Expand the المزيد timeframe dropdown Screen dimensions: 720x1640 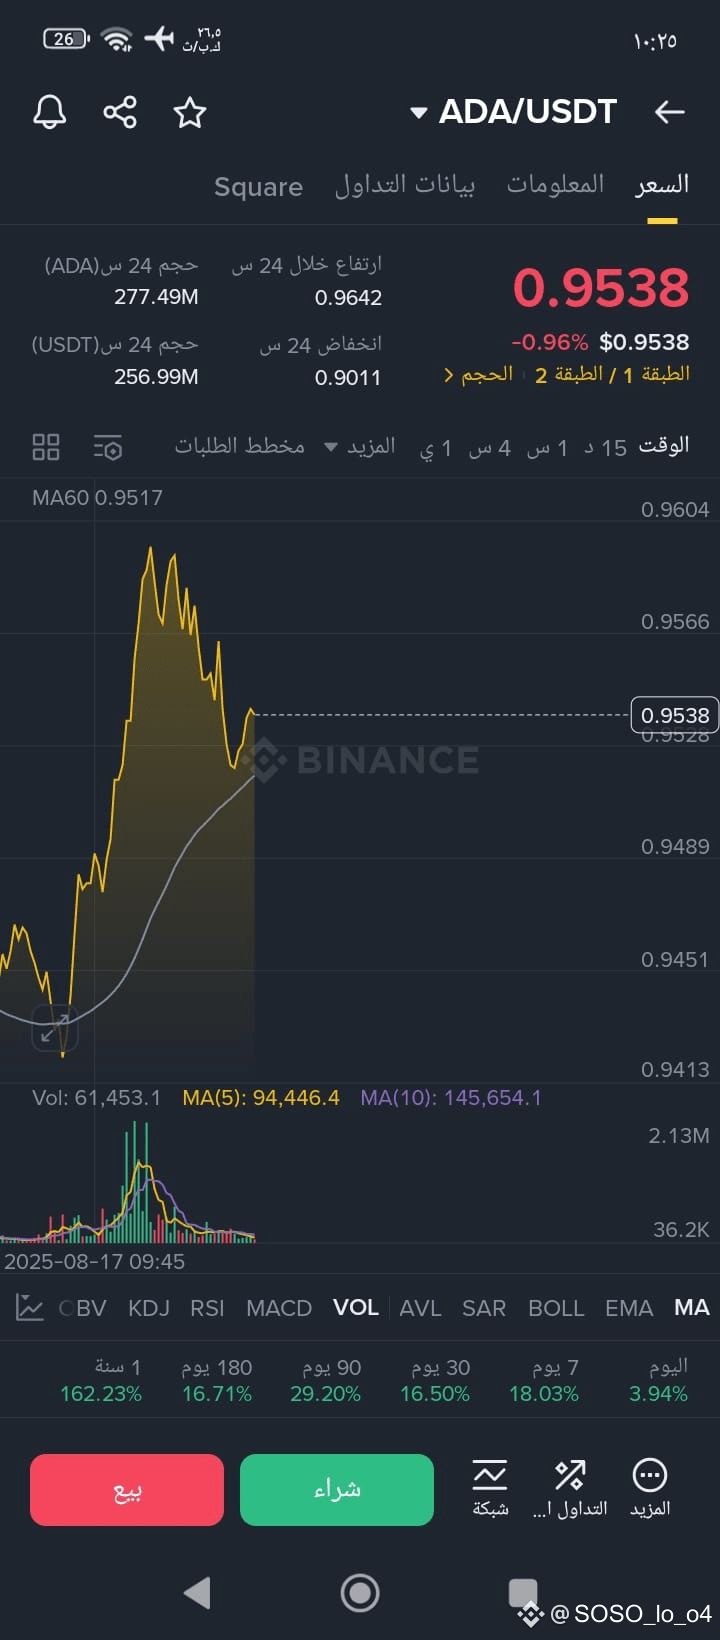tap(360, 446)
